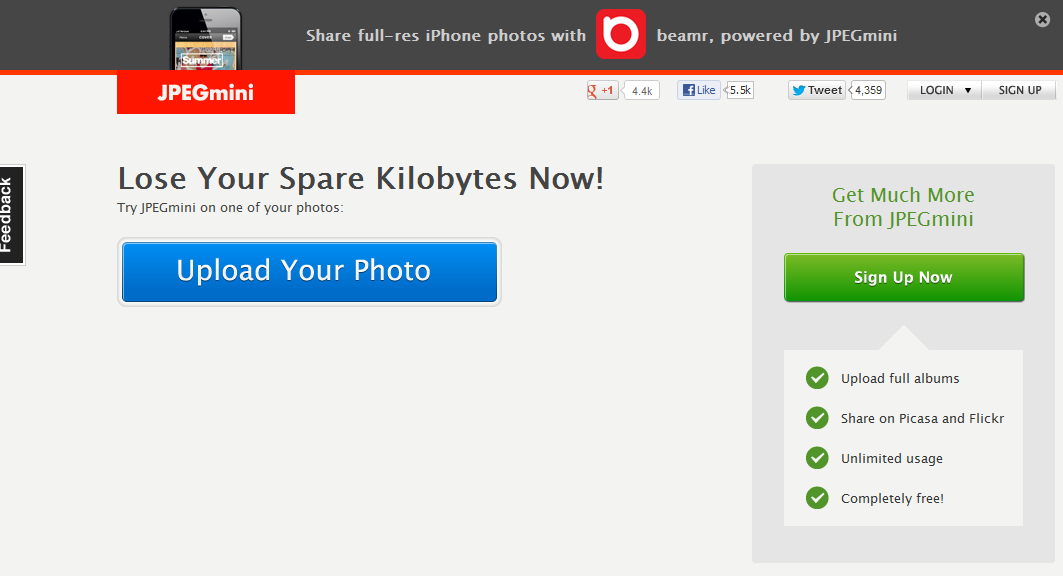
Task: Open the Feedback side tab
Action: pos(11,215)
